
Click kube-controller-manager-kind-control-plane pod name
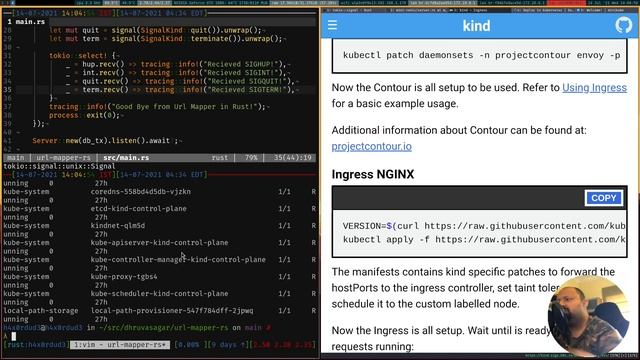point(178,260)
